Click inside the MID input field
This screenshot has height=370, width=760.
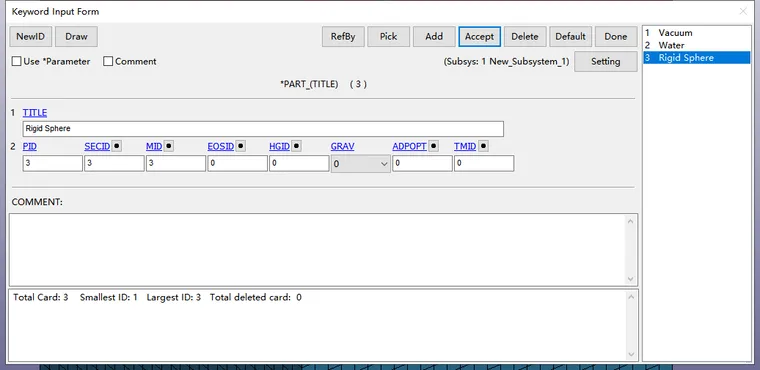tap(175, 163)
